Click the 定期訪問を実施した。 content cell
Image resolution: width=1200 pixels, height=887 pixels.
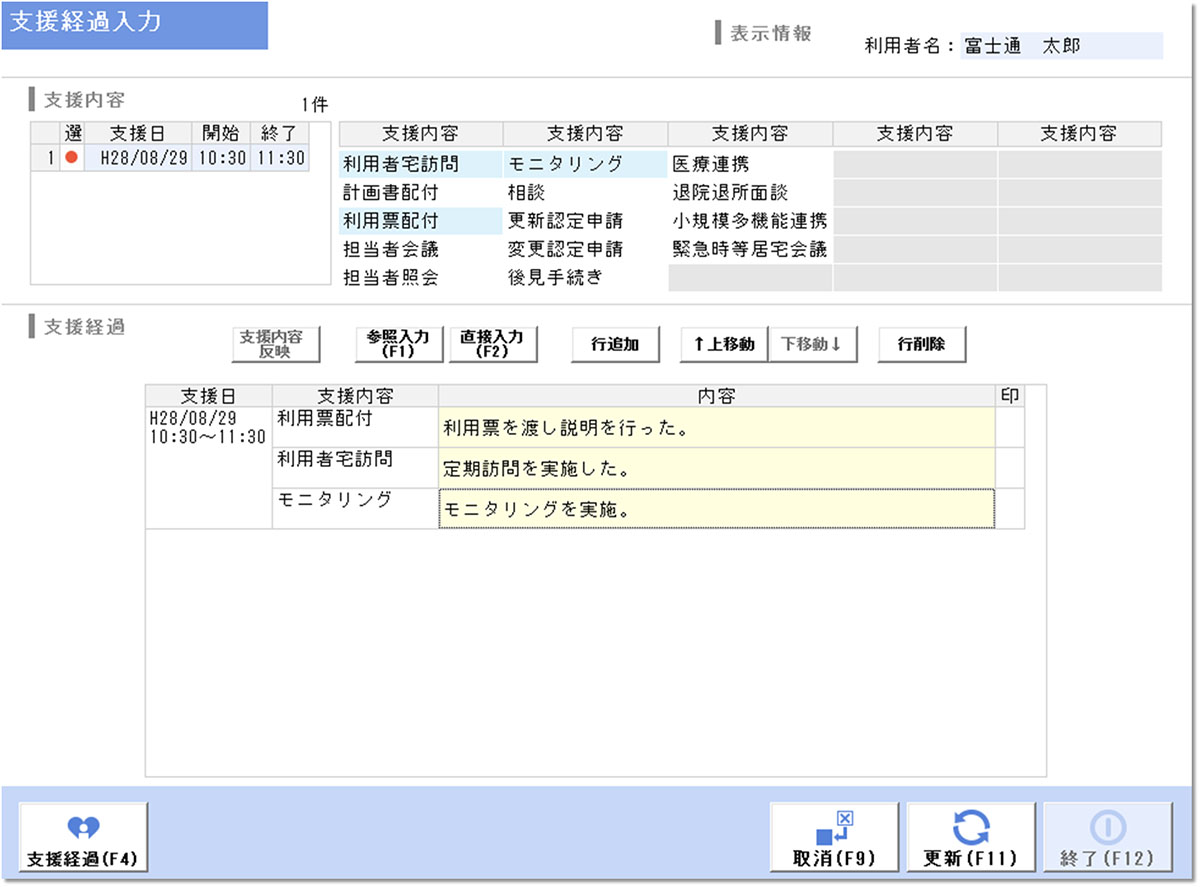[x=716, y=467]
